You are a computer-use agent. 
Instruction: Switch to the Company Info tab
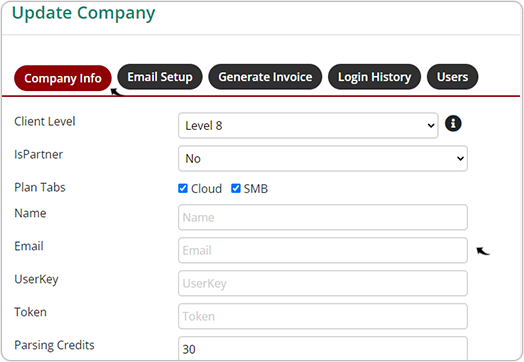tap(63, 78)
